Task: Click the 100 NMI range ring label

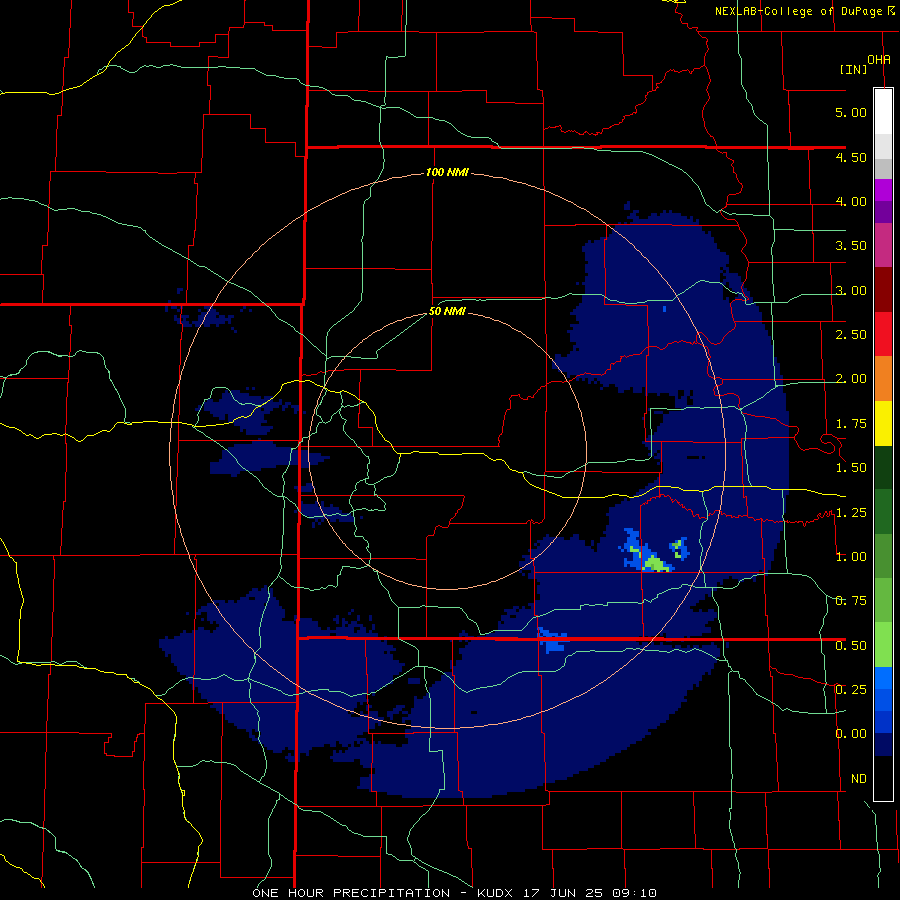Action: [447, 172]
